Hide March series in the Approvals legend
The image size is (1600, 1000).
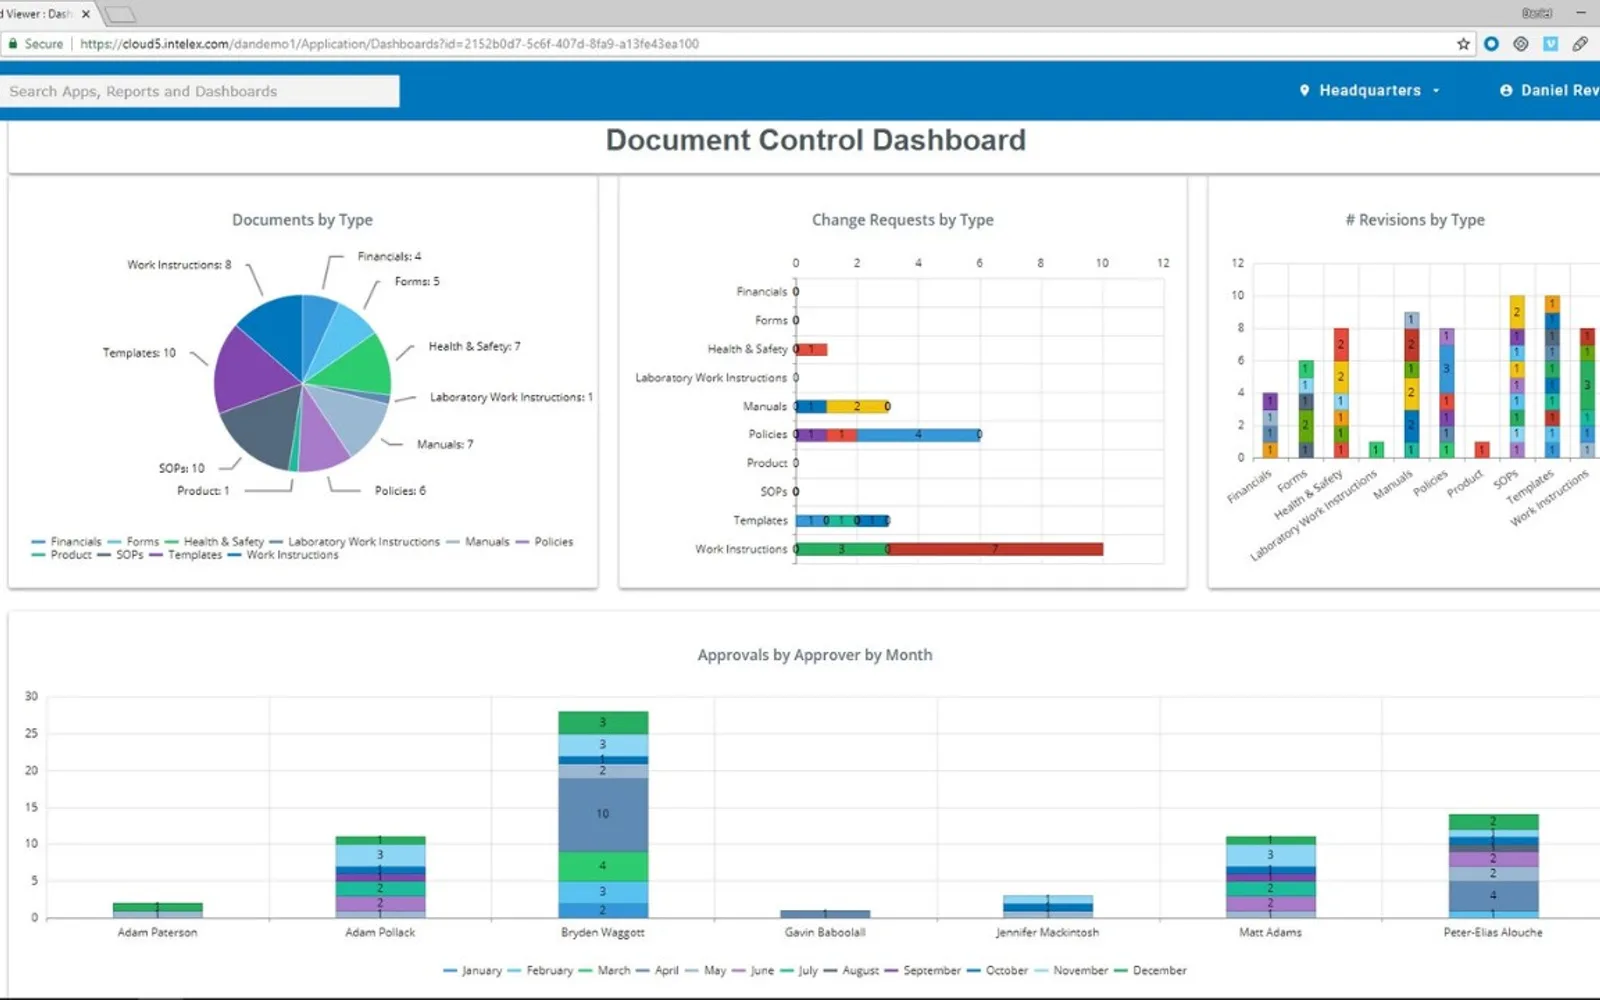pos(604,970)
